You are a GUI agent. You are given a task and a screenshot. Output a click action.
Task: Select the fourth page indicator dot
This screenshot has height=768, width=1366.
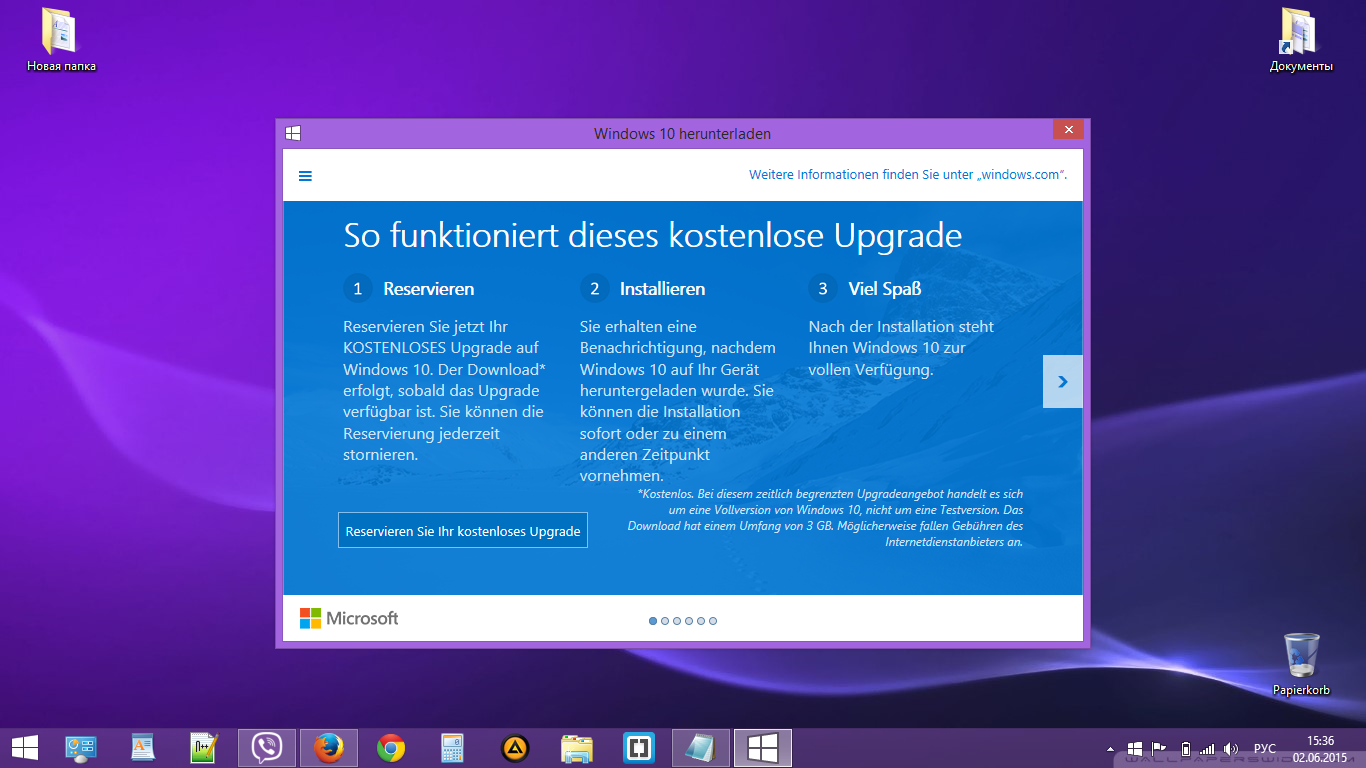(689, 621)
